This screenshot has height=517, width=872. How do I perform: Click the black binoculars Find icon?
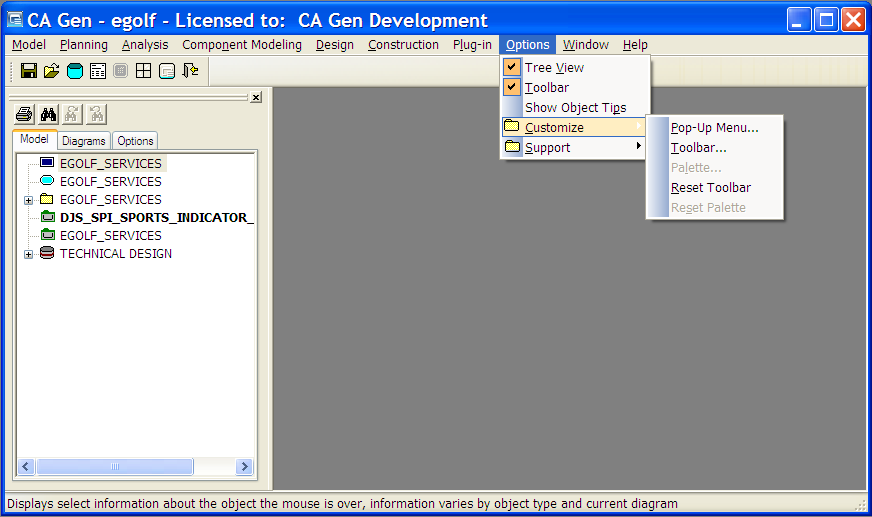[x=48, y=115]
